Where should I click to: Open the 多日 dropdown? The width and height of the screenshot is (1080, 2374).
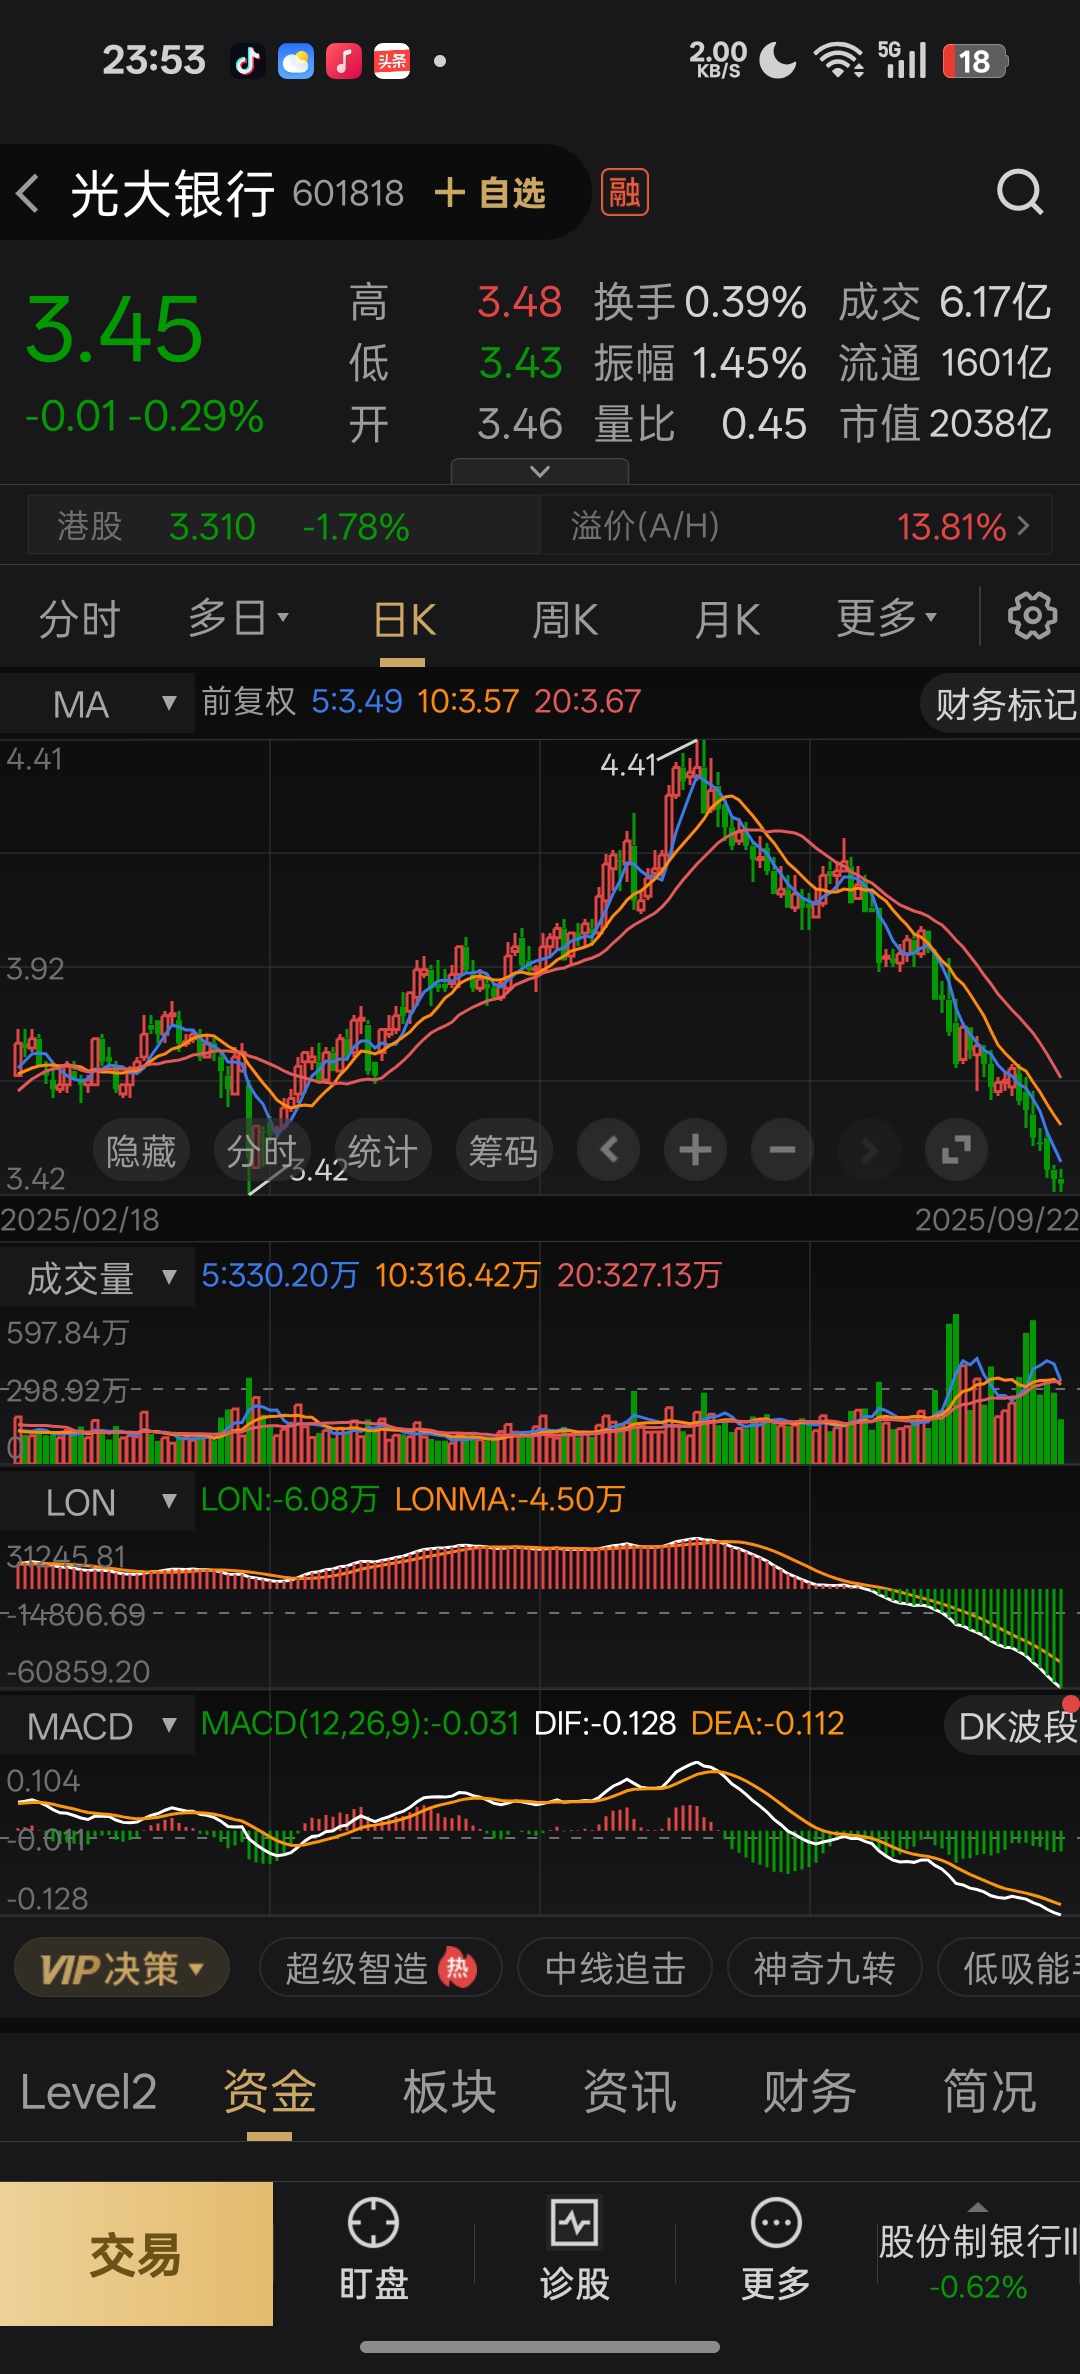(x=238, y=618)
